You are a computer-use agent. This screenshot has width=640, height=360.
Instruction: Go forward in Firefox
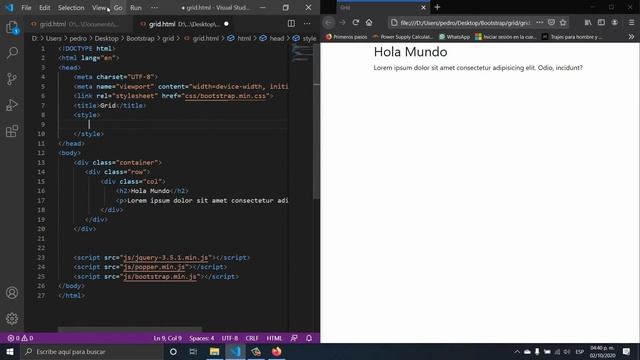tap(342, 22)
